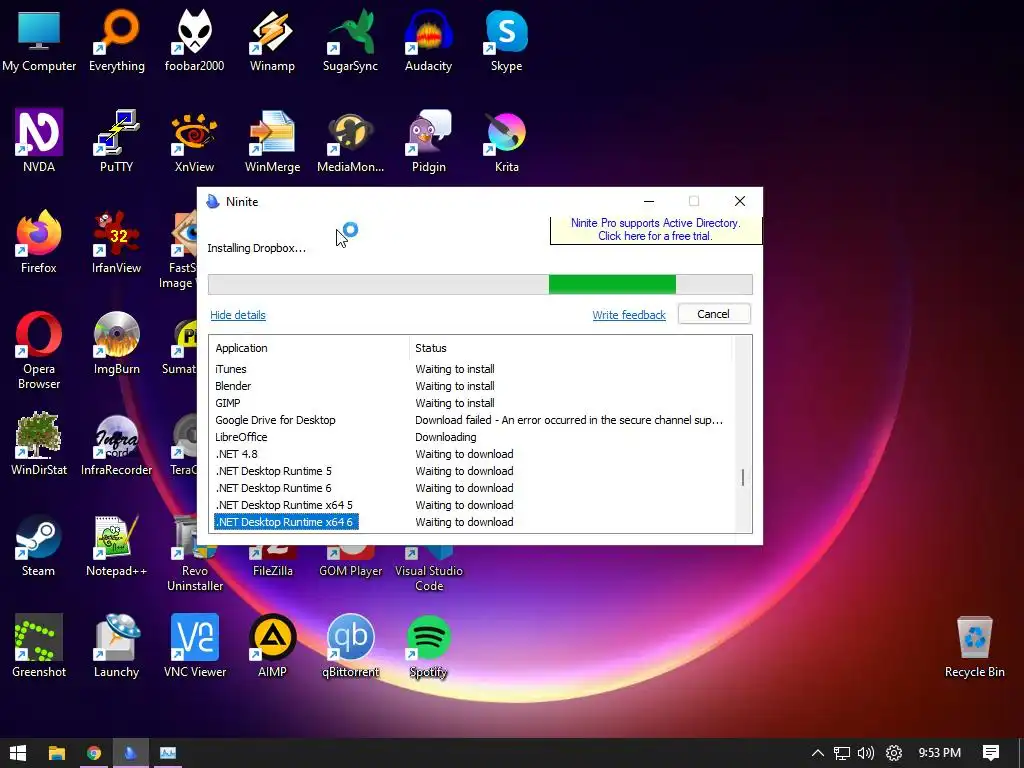Click the IrfanView desktop icon
The width and height of the screenshot is (1024, 768).
pos(116,242)
